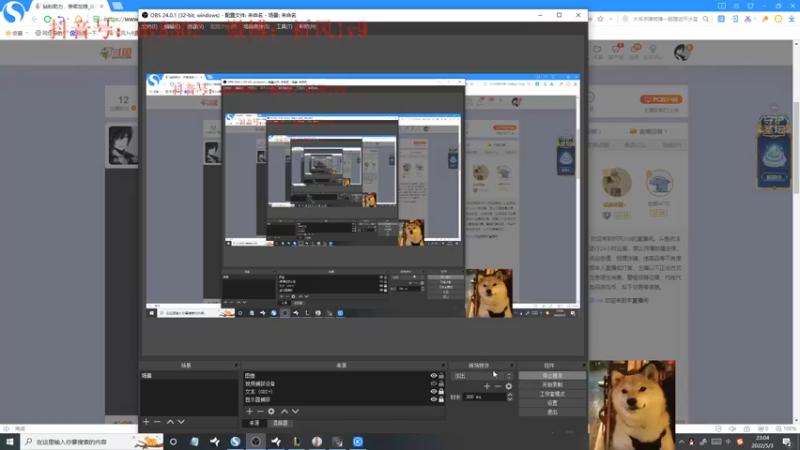The width and height of the screenshot is (800, 450).
Task: Pop out the Sources dock via its header icon
Action: coord(443,365)
